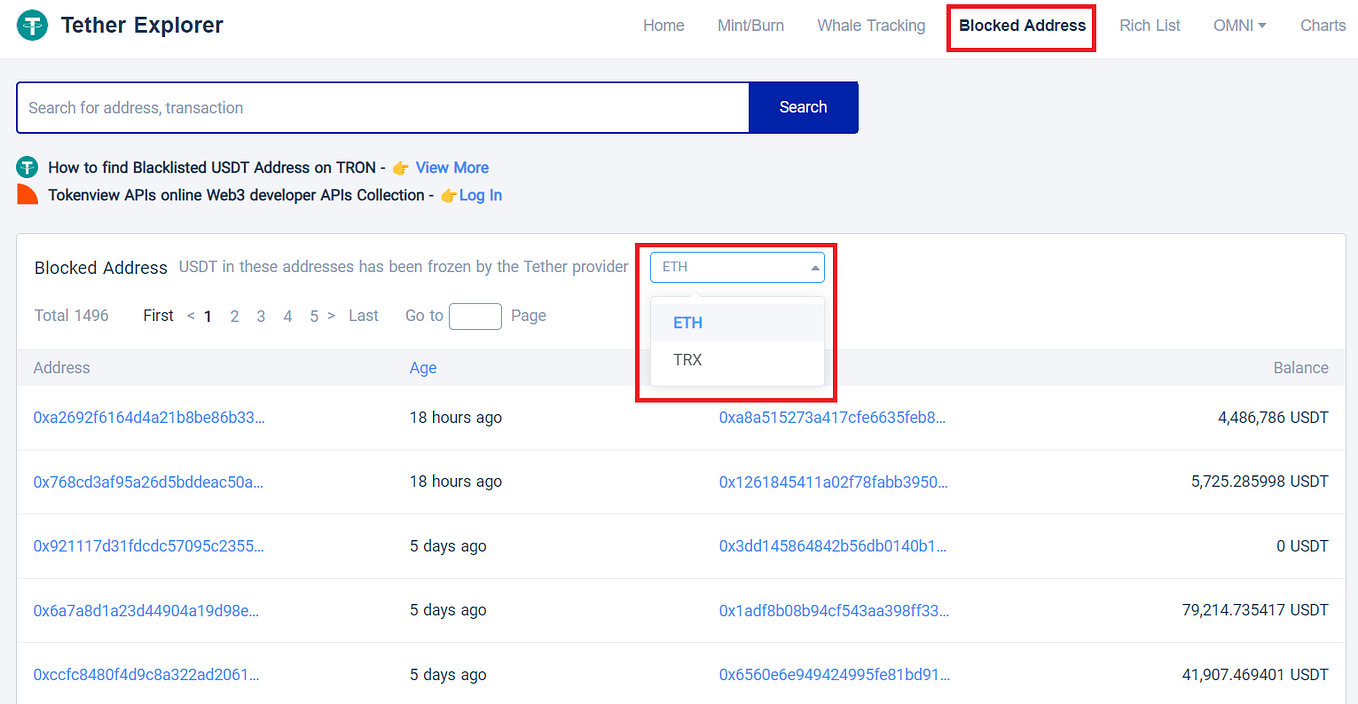Image resolution: width=1358 pixels, height=704 pixels.
Task: Go to the Mint/Burn tab
Action: tap(750, 25)
